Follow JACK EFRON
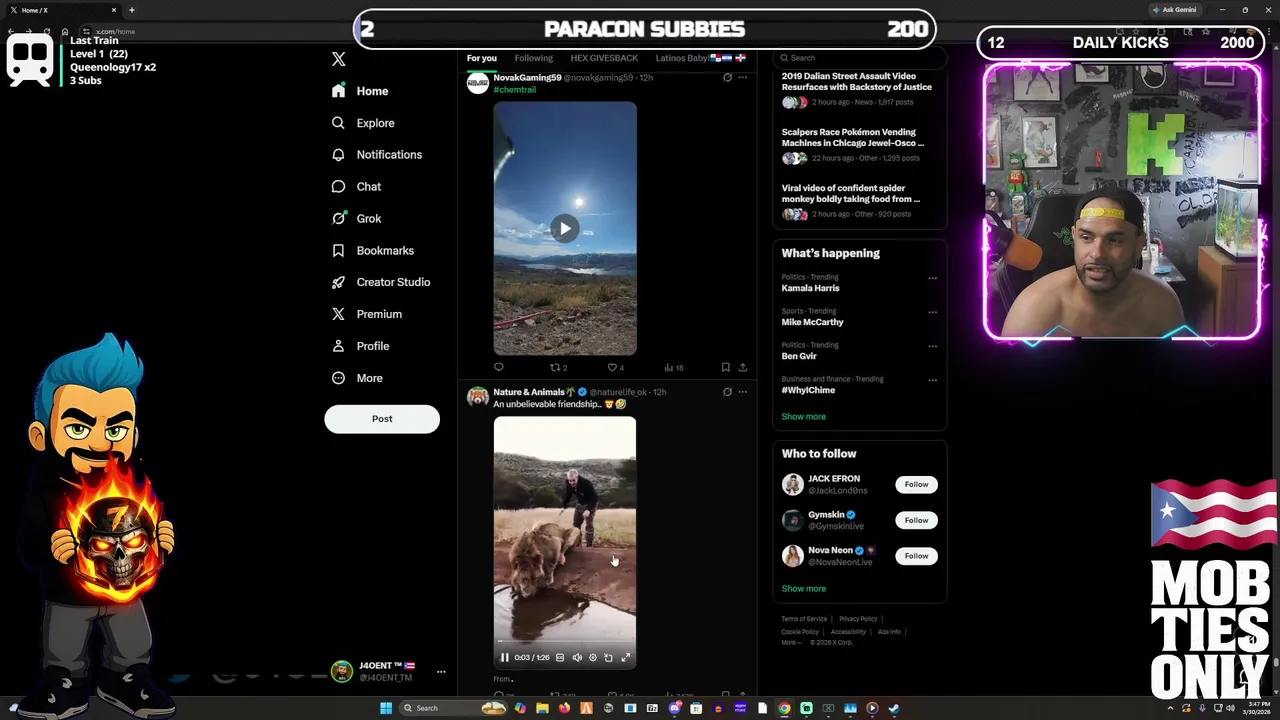 [916, 485]
